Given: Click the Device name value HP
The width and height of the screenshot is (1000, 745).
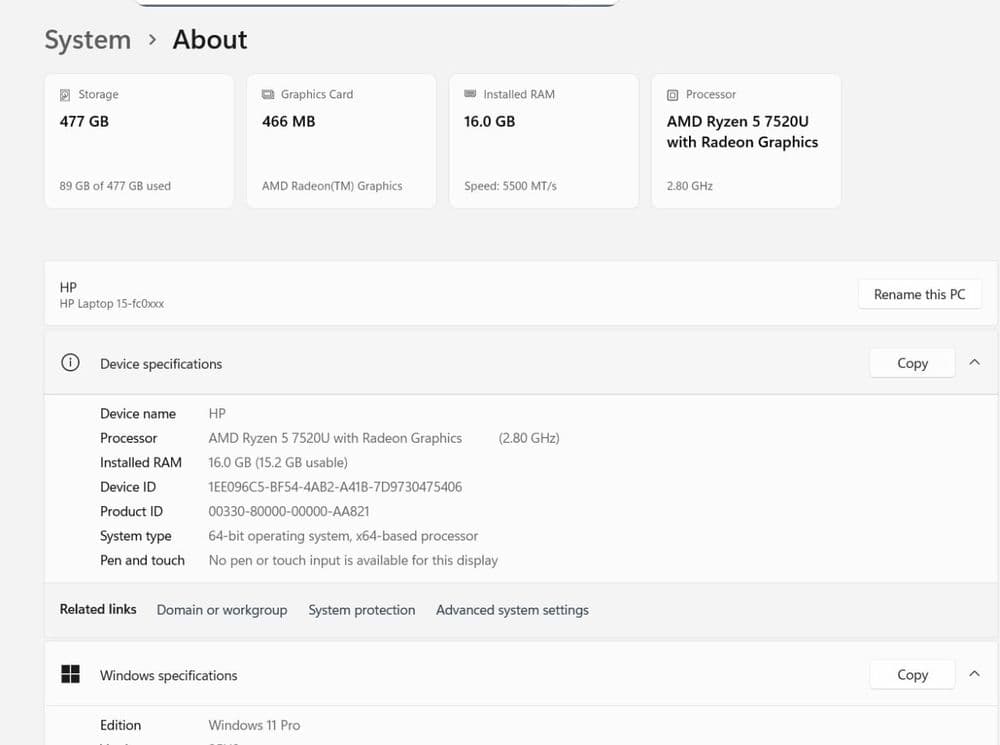Looking at the screenshot, I should tap(217, 413).
